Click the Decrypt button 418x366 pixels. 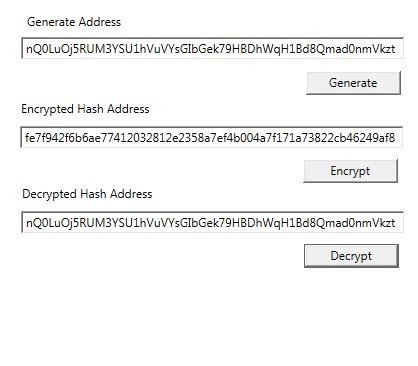click(x=351, y=256)
